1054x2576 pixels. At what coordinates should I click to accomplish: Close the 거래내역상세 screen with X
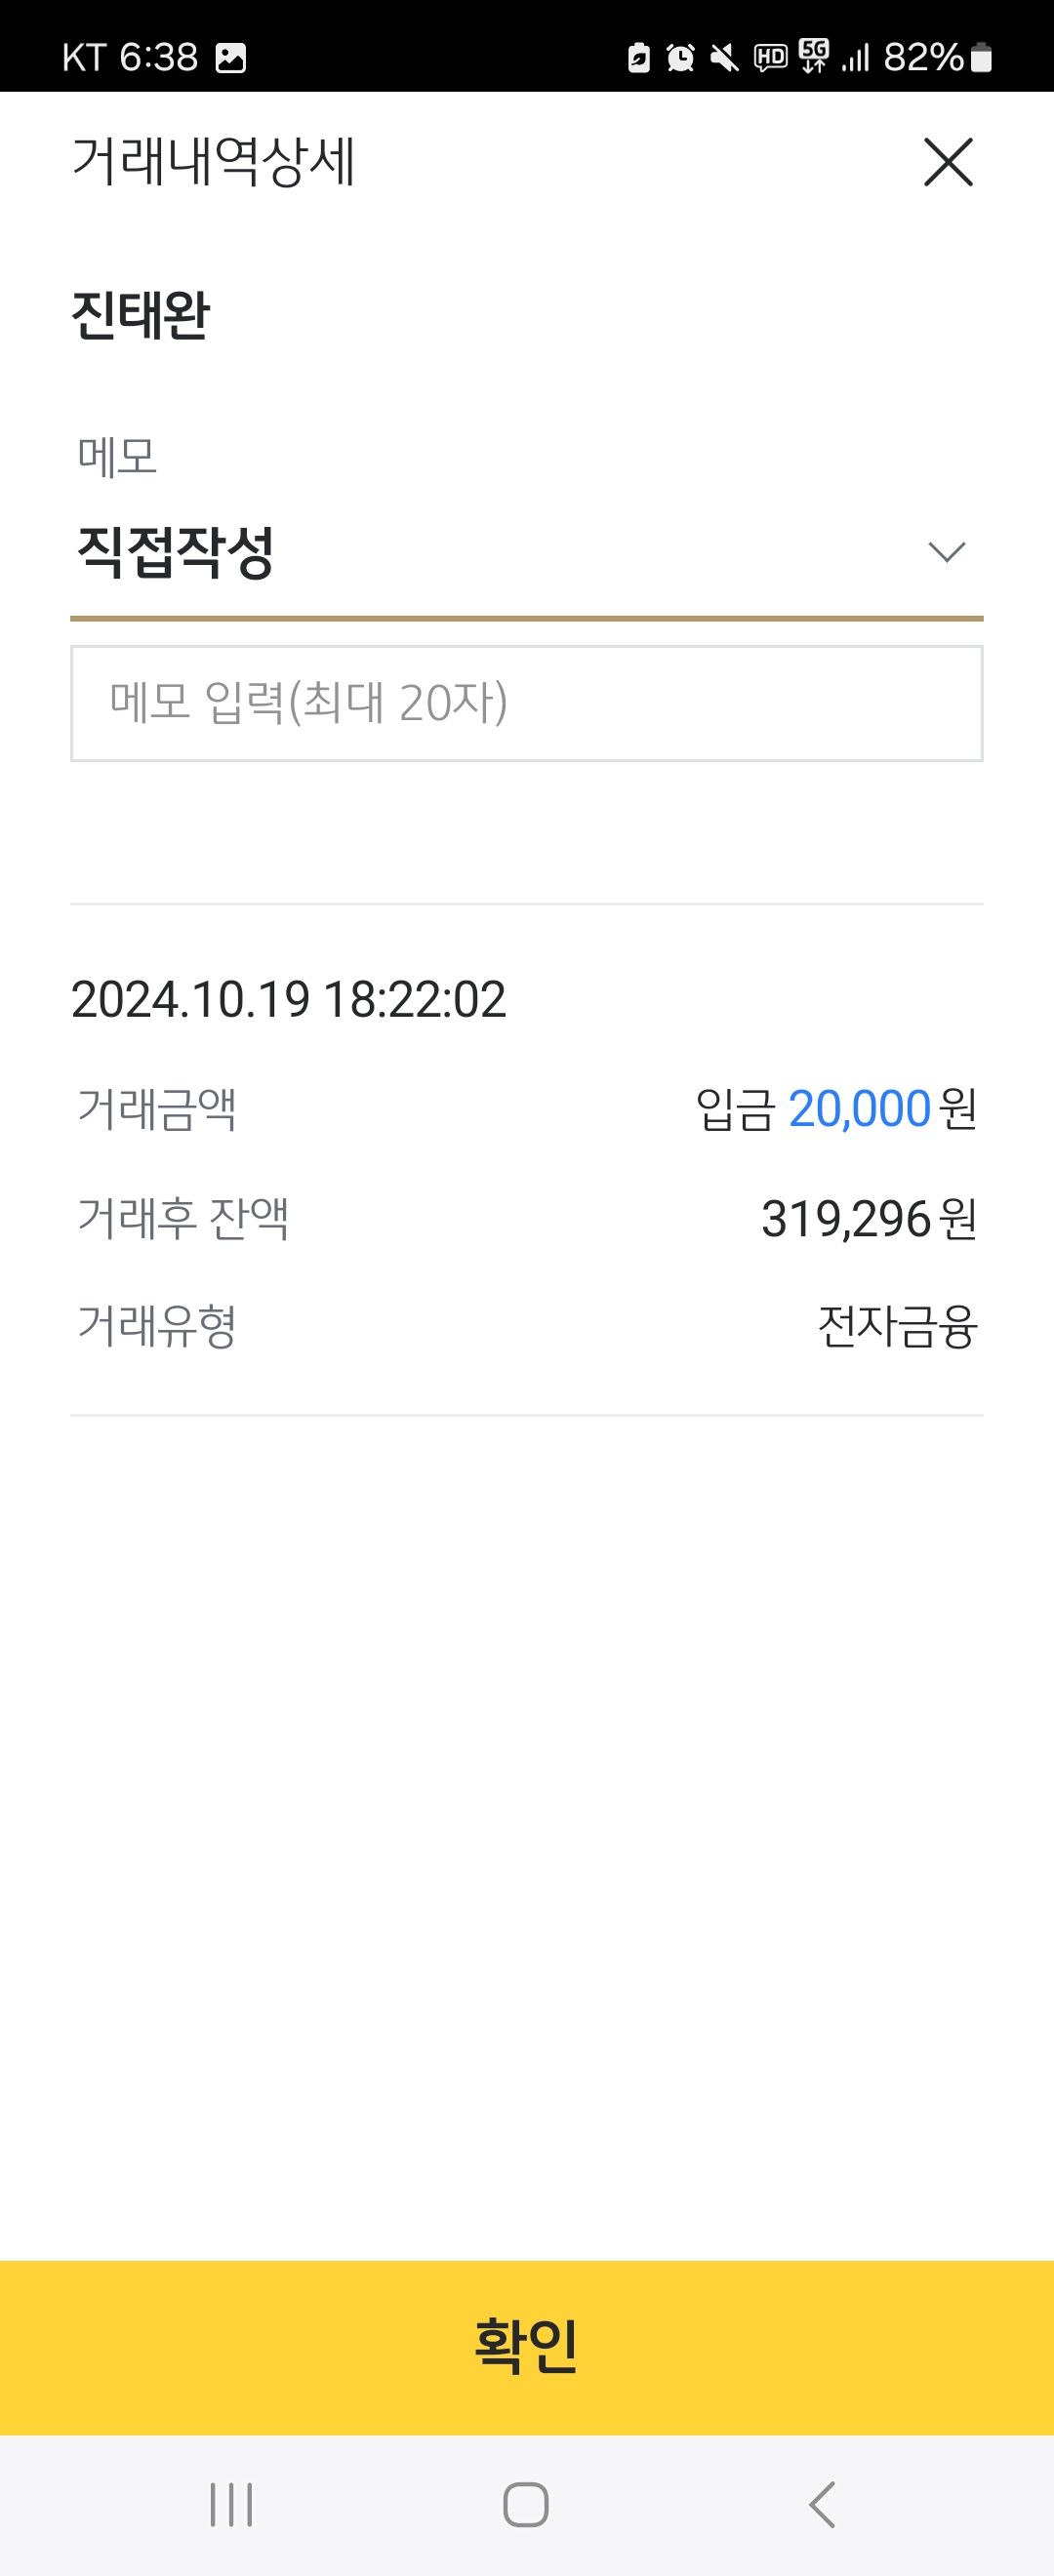[x=948, y=162]
